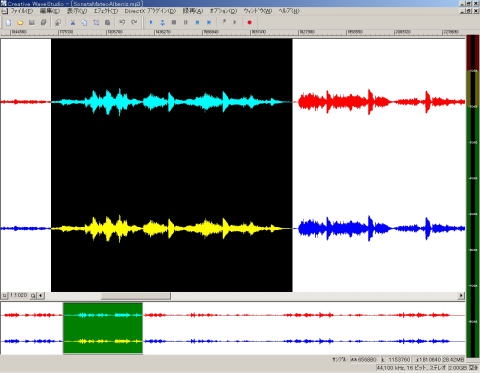Screen dimensions: 480x373
Task: Click the Stop playback square button
Action: (174, 22)
